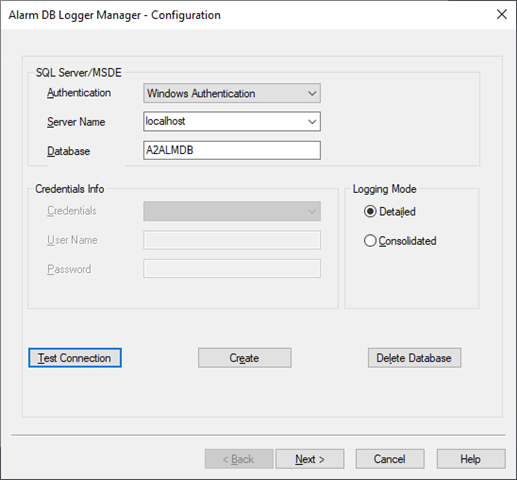
Task: Select Detailed logging mode
Action: [x=370, y=212]
